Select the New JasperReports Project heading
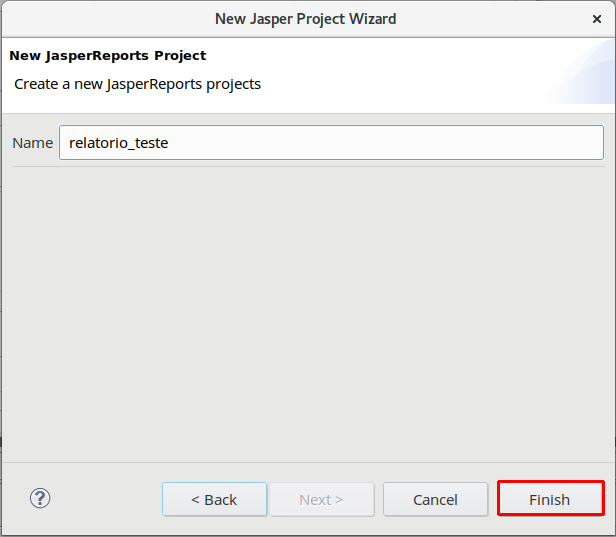Screen dimensions: 616x537 click(107, 56)
